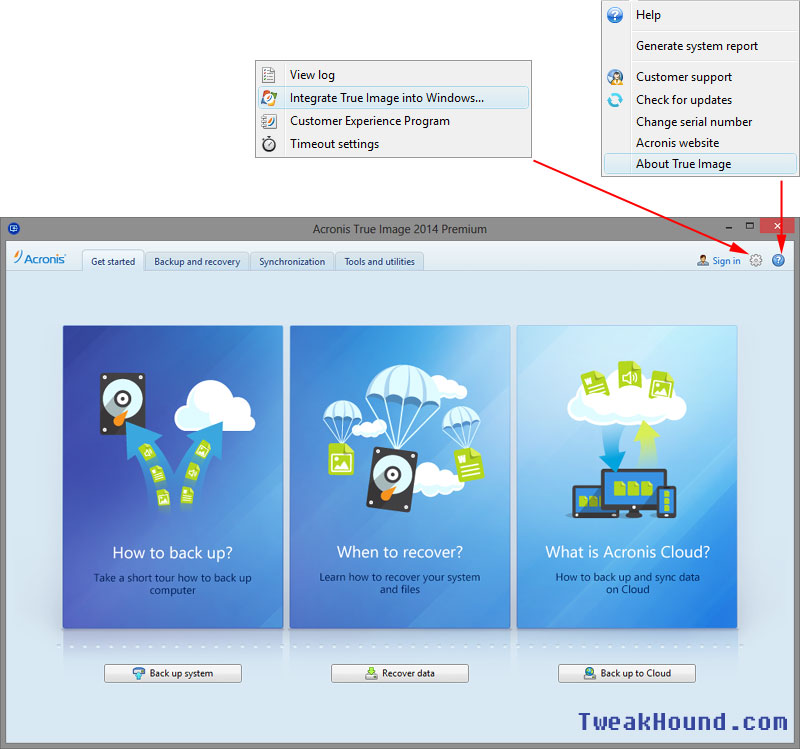Click the Back up system button

(173, 673)
